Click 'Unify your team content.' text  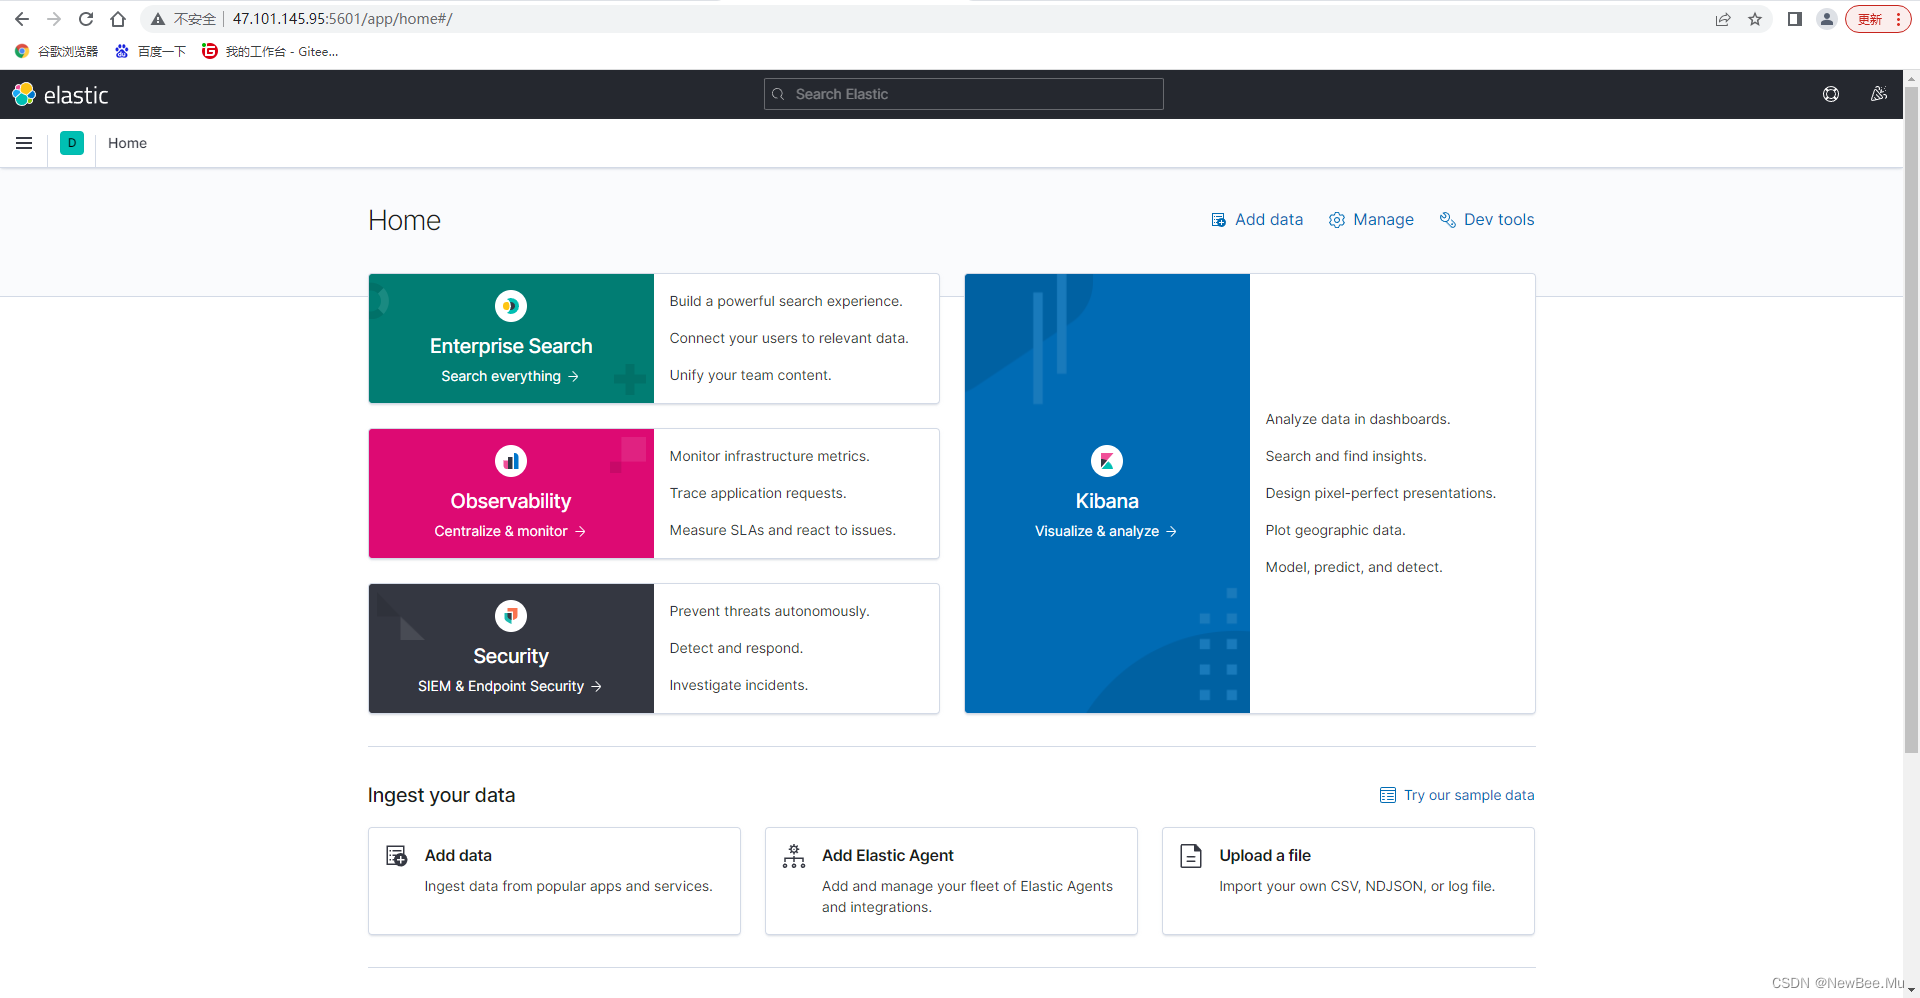(750, 375)
